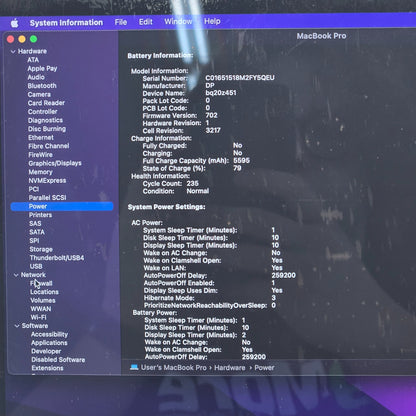Screen dimensions: 416x416
Task: Open the Apple menu icon
Action: (x=14, y=23)
